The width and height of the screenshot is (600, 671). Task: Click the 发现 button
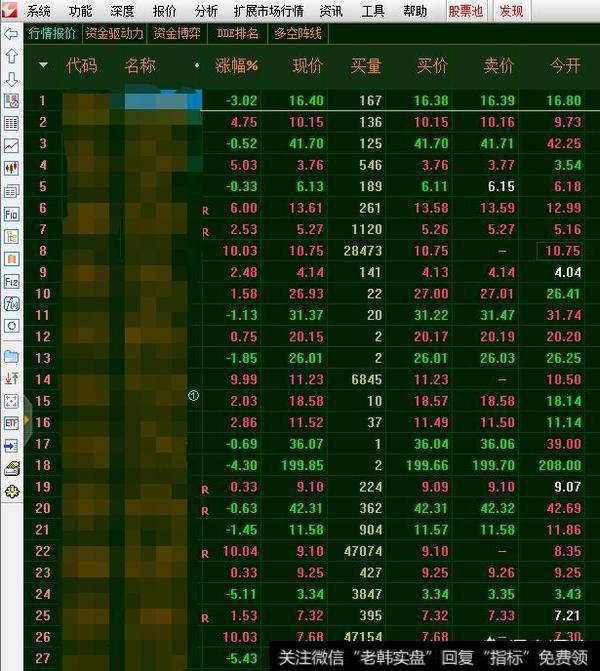pyautogui.click(x=512, y=11)
